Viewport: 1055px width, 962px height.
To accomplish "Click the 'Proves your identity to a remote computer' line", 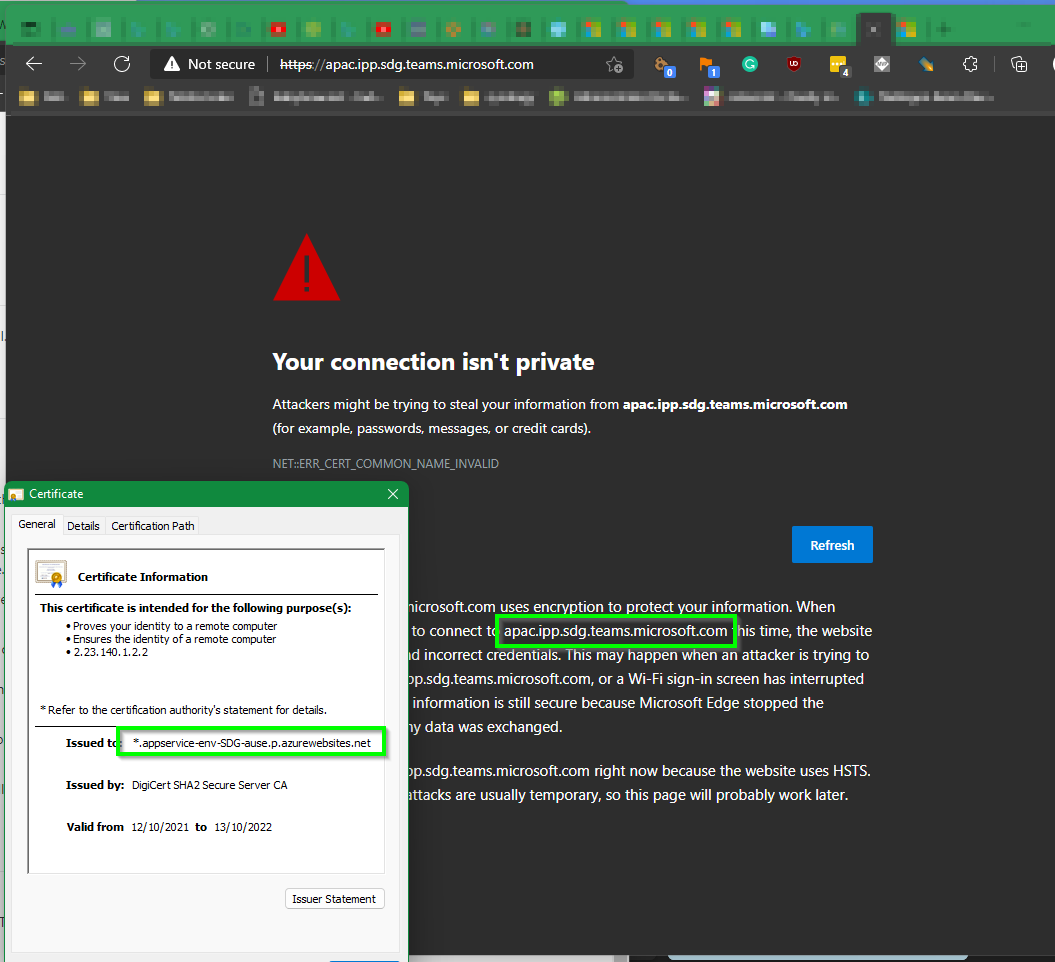I will [175, 626].
